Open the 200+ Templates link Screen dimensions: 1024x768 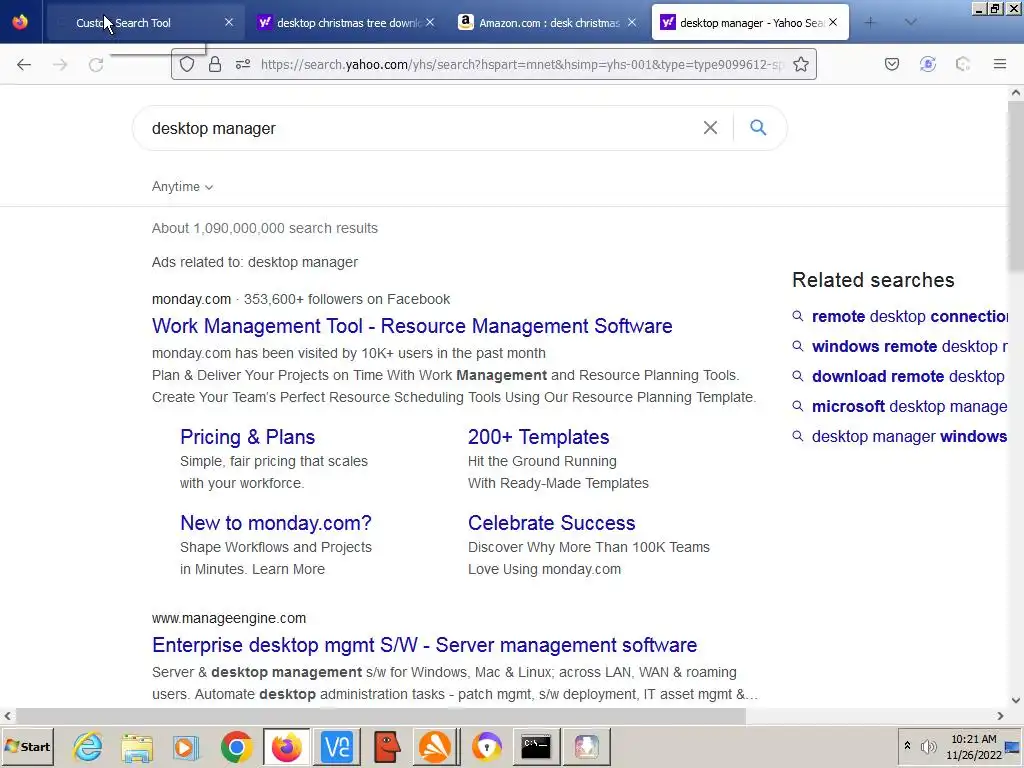coord(538,437)
